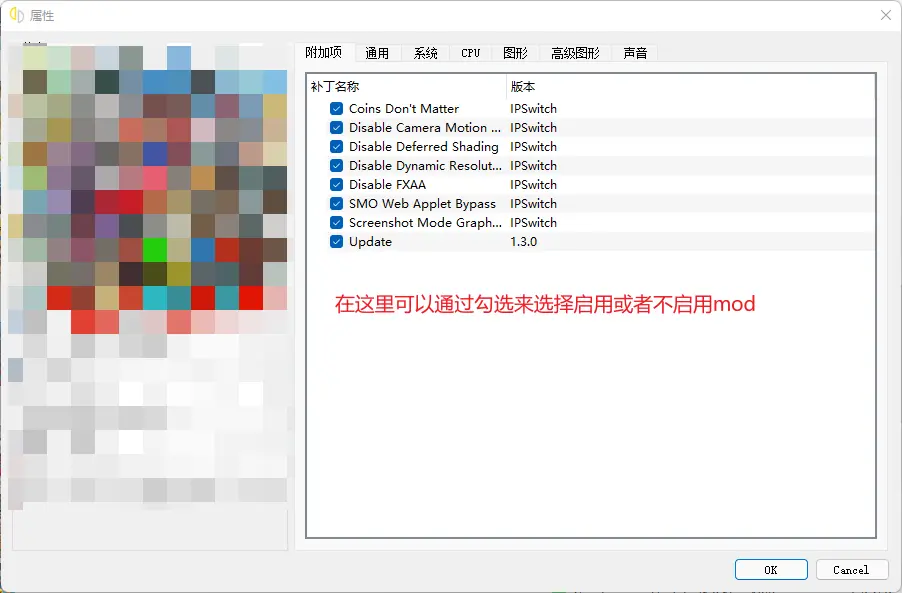Click IPSwitch version of Disable Deferred Shading
Screen dimensions: 902x593
(533, 147)
